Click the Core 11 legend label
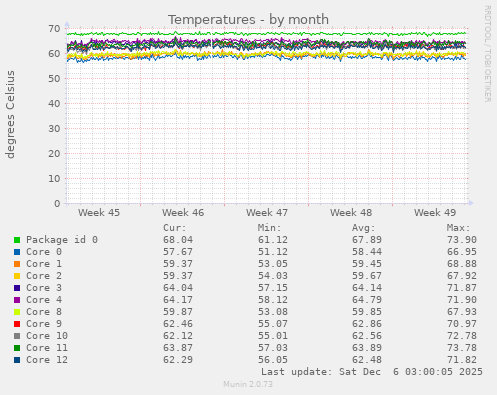 [x=47, y=348]
